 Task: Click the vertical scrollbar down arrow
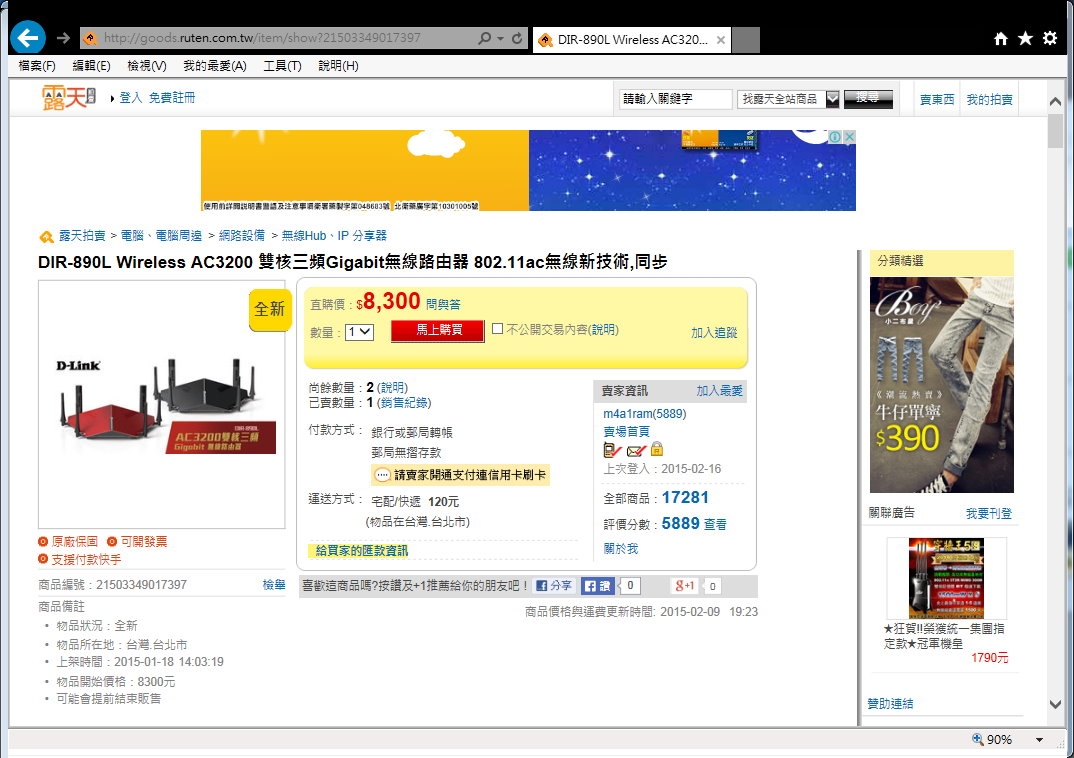(x=1055, y=704)
